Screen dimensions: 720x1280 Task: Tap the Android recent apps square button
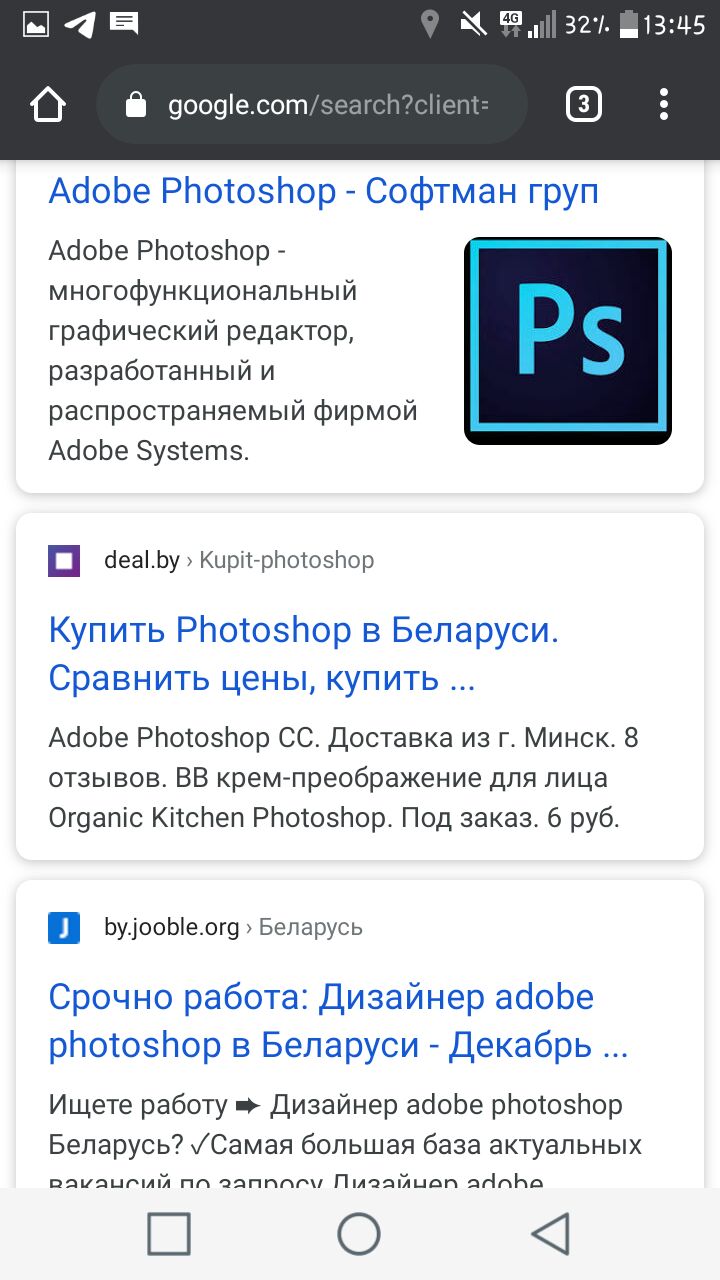pos(169,1234)
